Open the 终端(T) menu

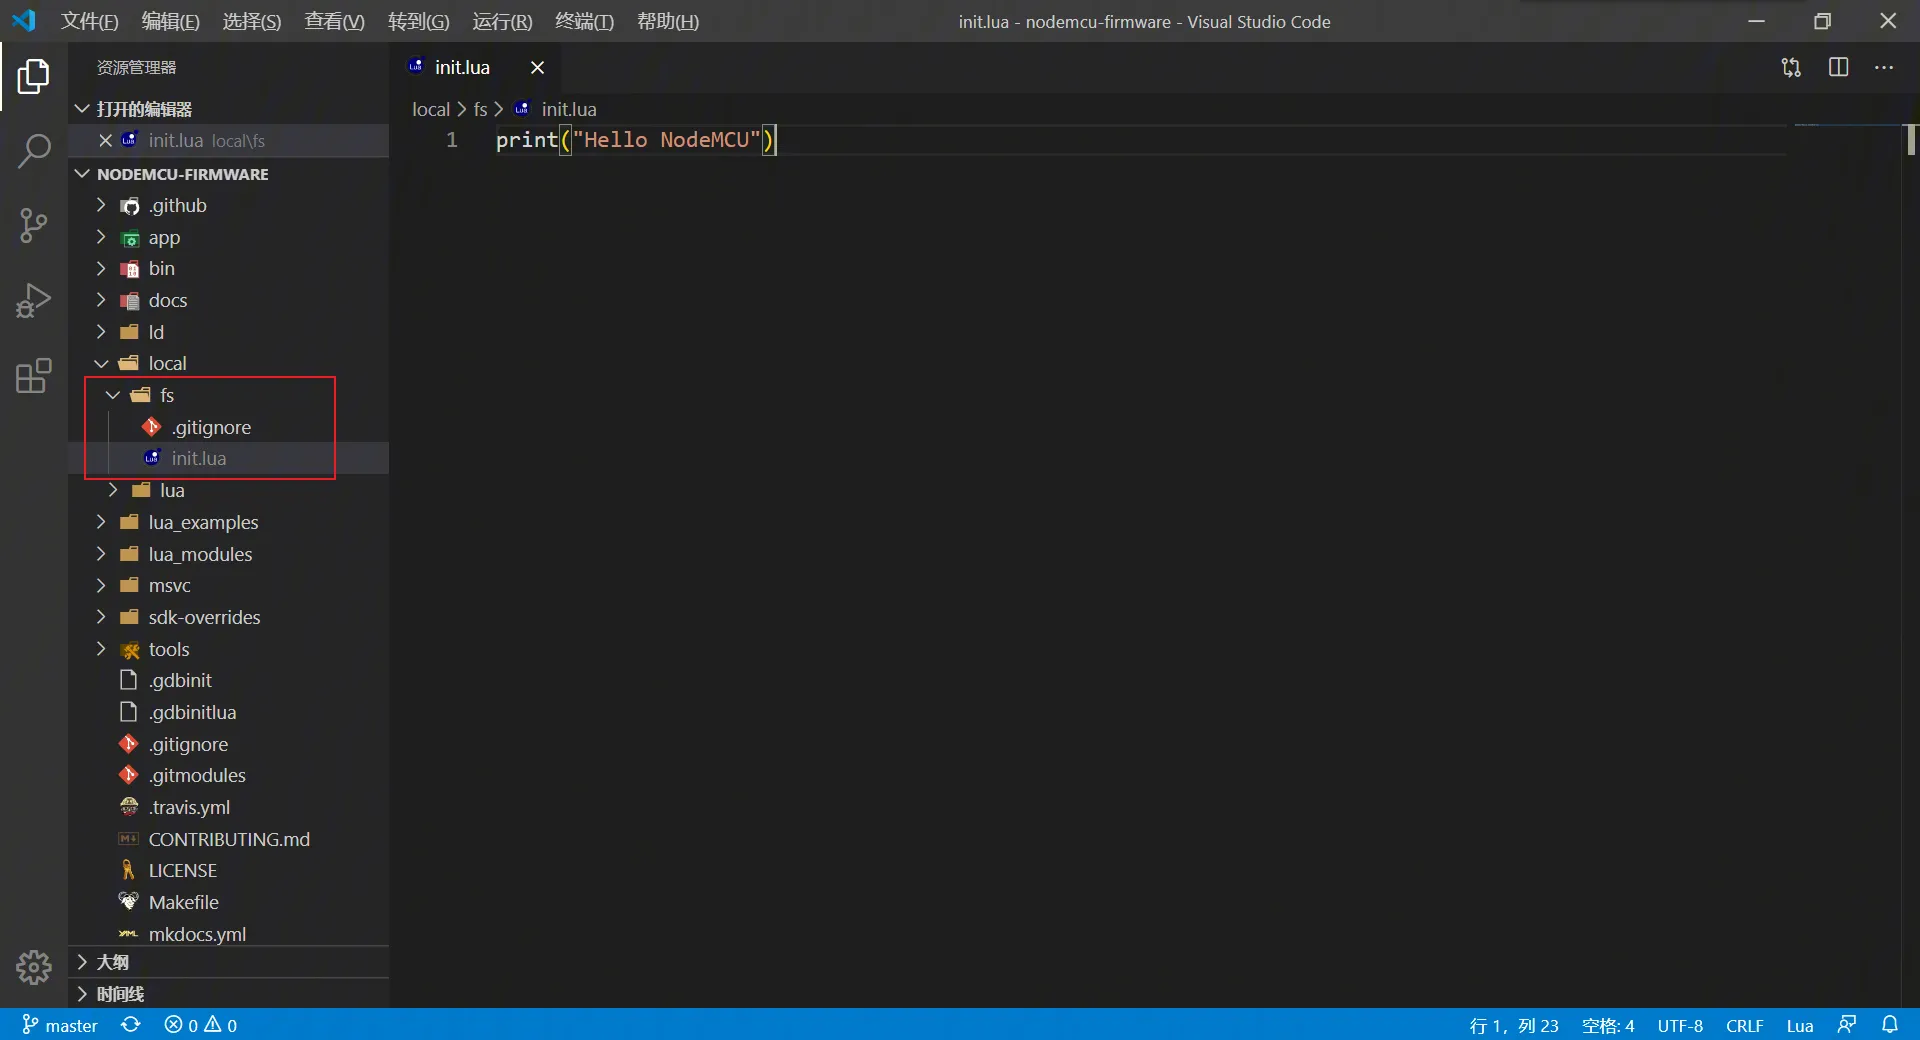[x=585, y=21]
